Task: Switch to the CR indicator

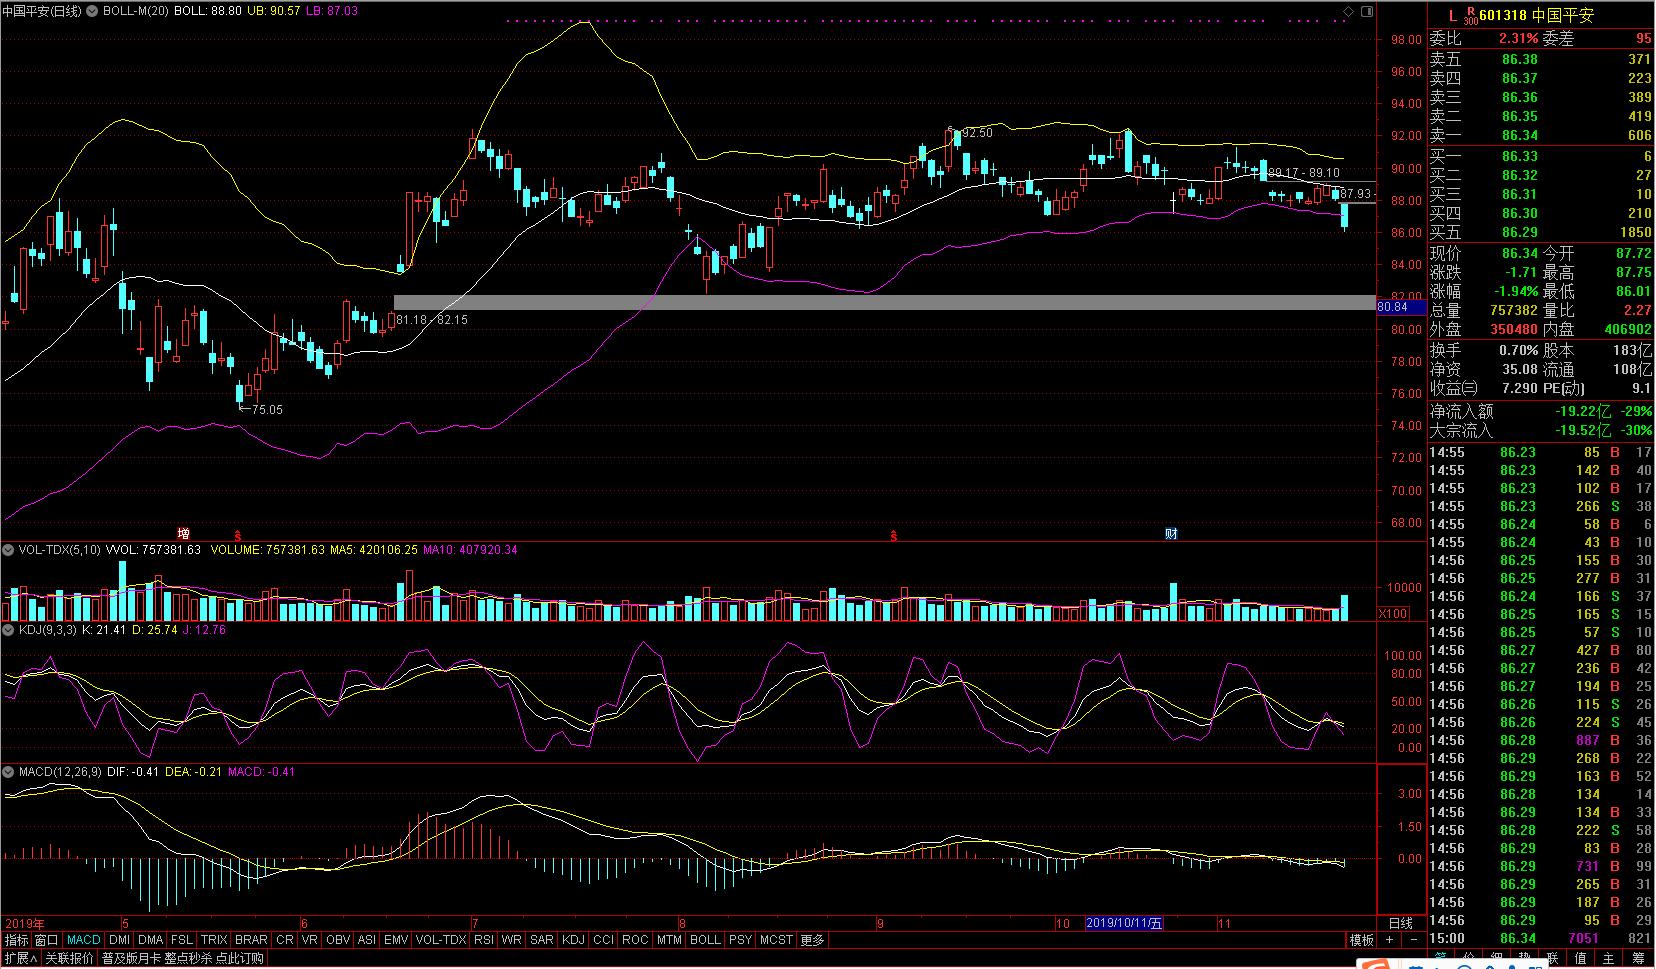Action: [285, 940]
